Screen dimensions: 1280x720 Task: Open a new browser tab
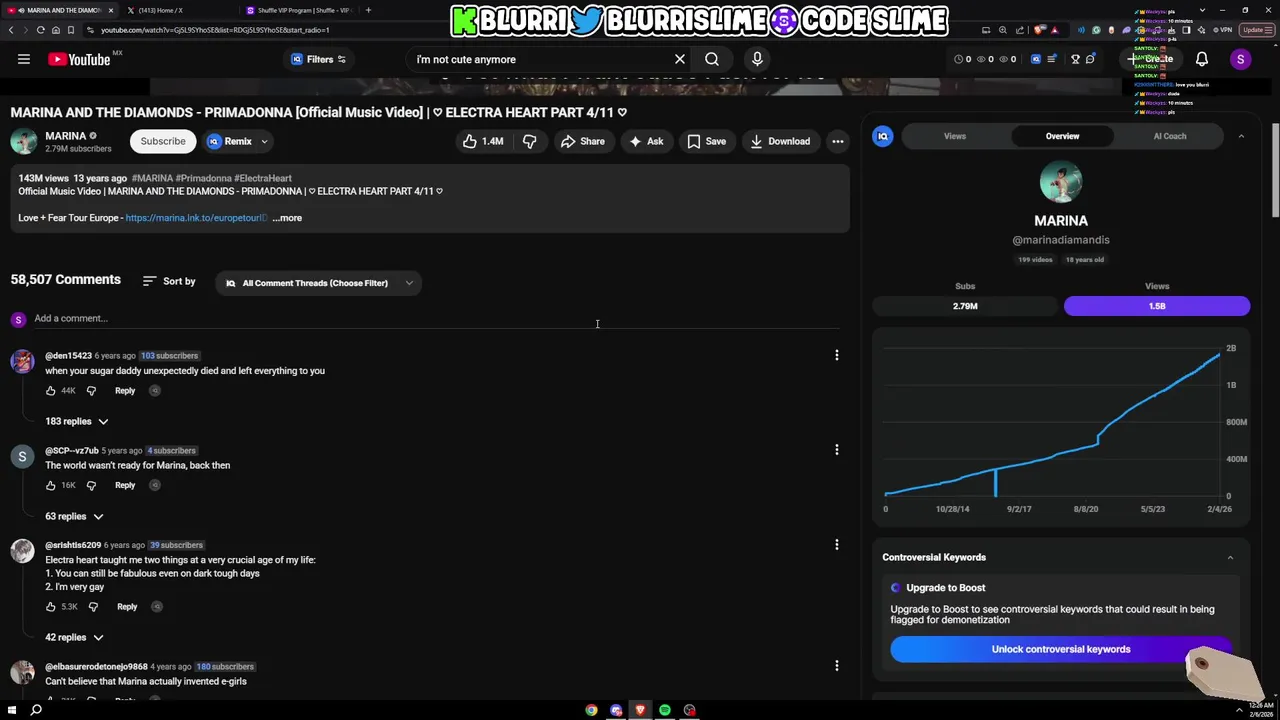pos(368,10)
